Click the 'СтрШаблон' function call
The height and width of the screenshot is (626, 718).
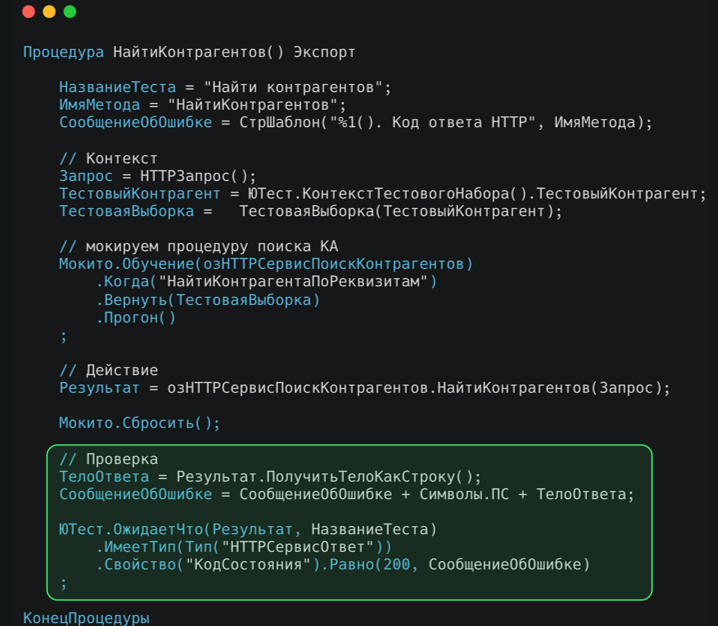279,122
